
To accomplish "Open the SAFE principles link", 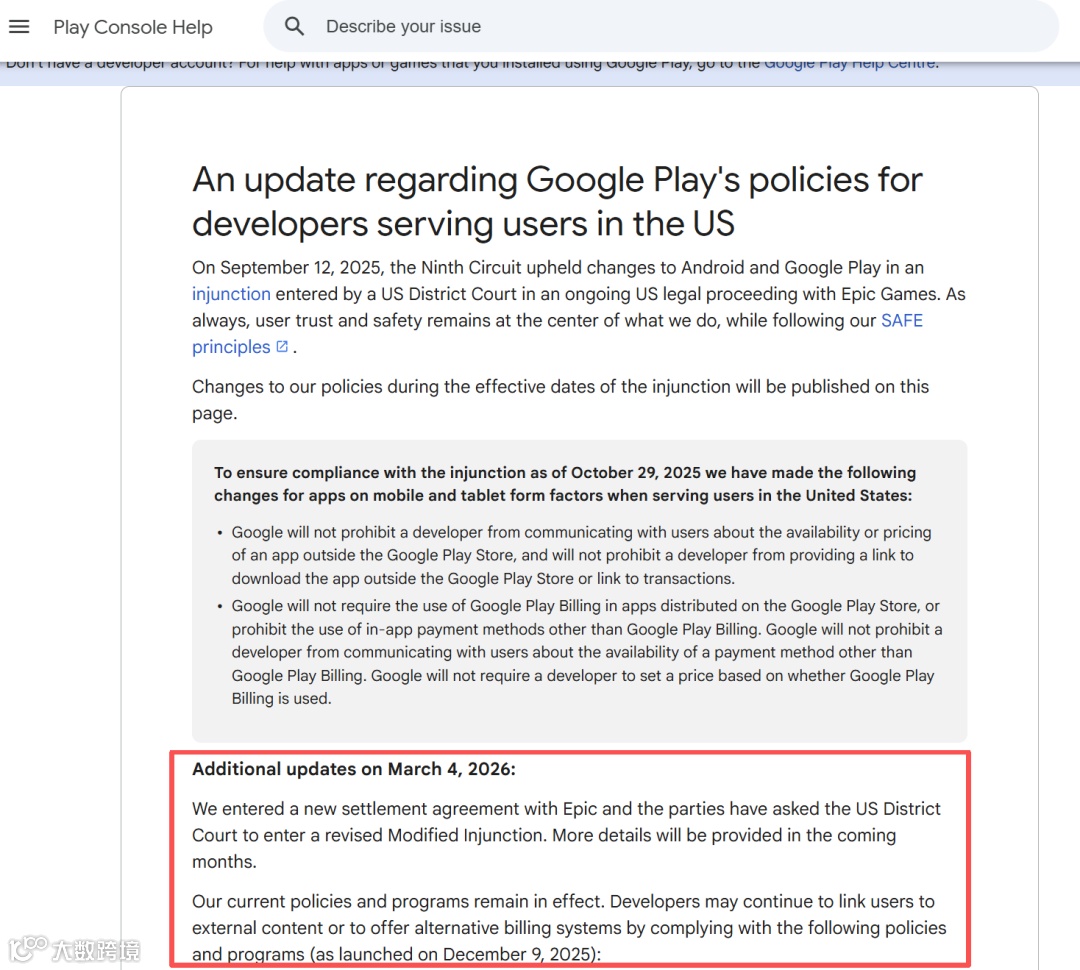I will tap(902, 320).
